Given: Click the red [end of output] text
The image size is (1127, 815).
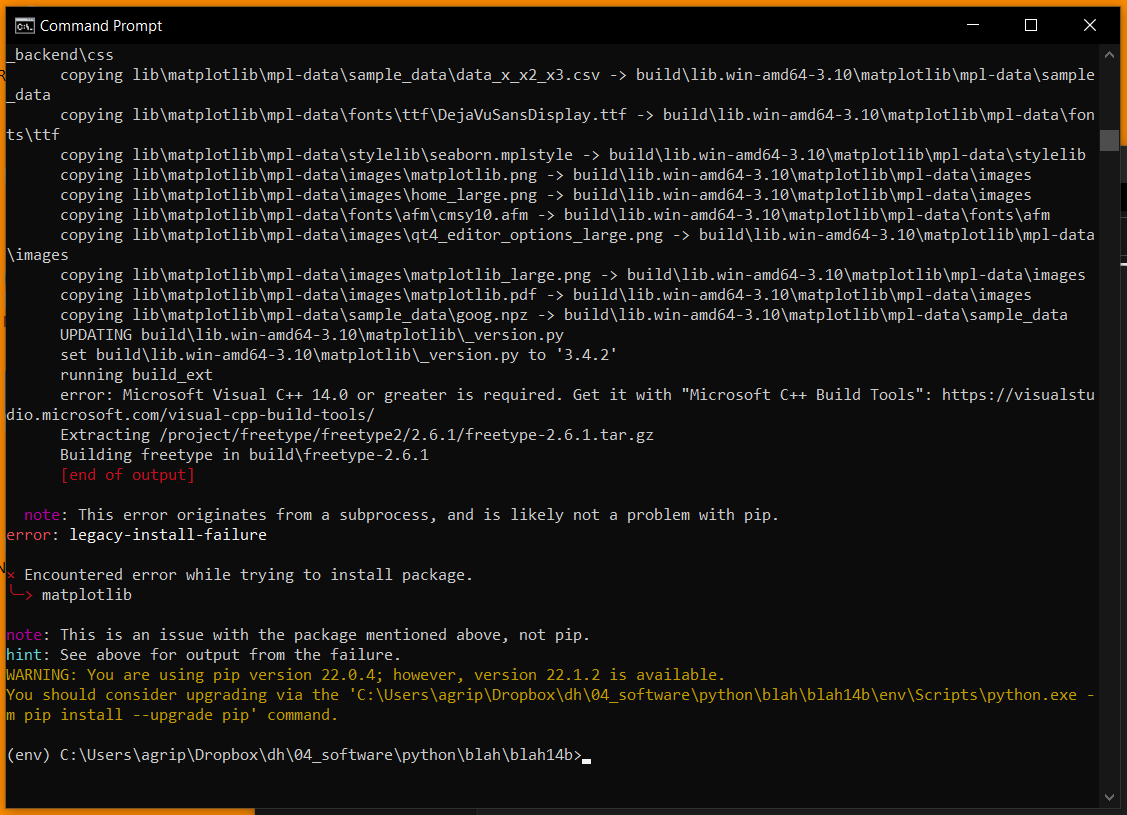Looking at the screenshot, I should 127,475.
